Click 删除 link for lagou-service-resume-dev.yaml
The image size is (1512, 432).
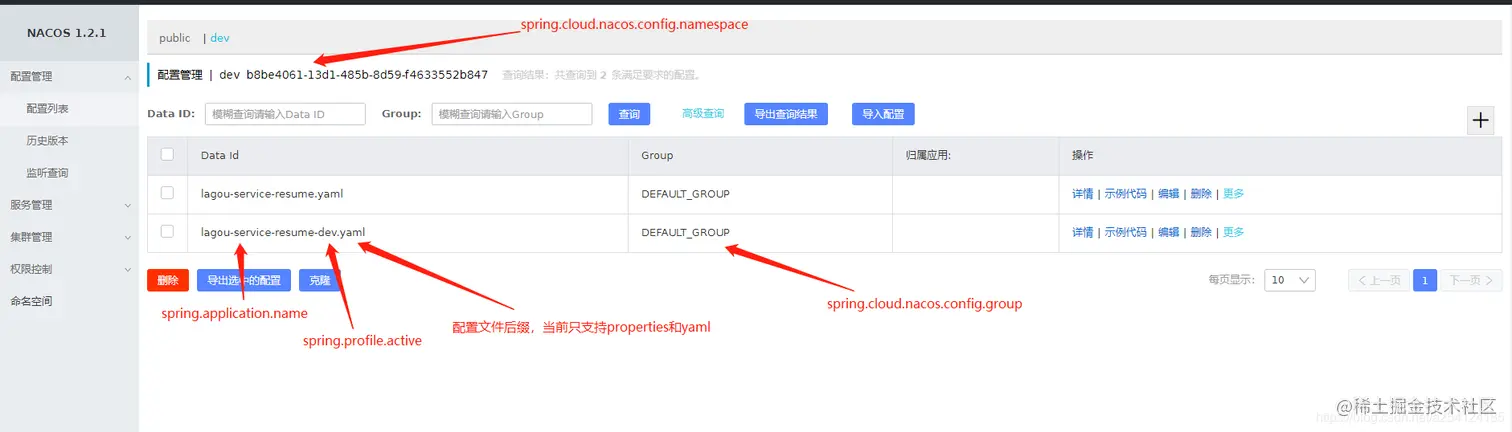click(x=1201, y=232)
